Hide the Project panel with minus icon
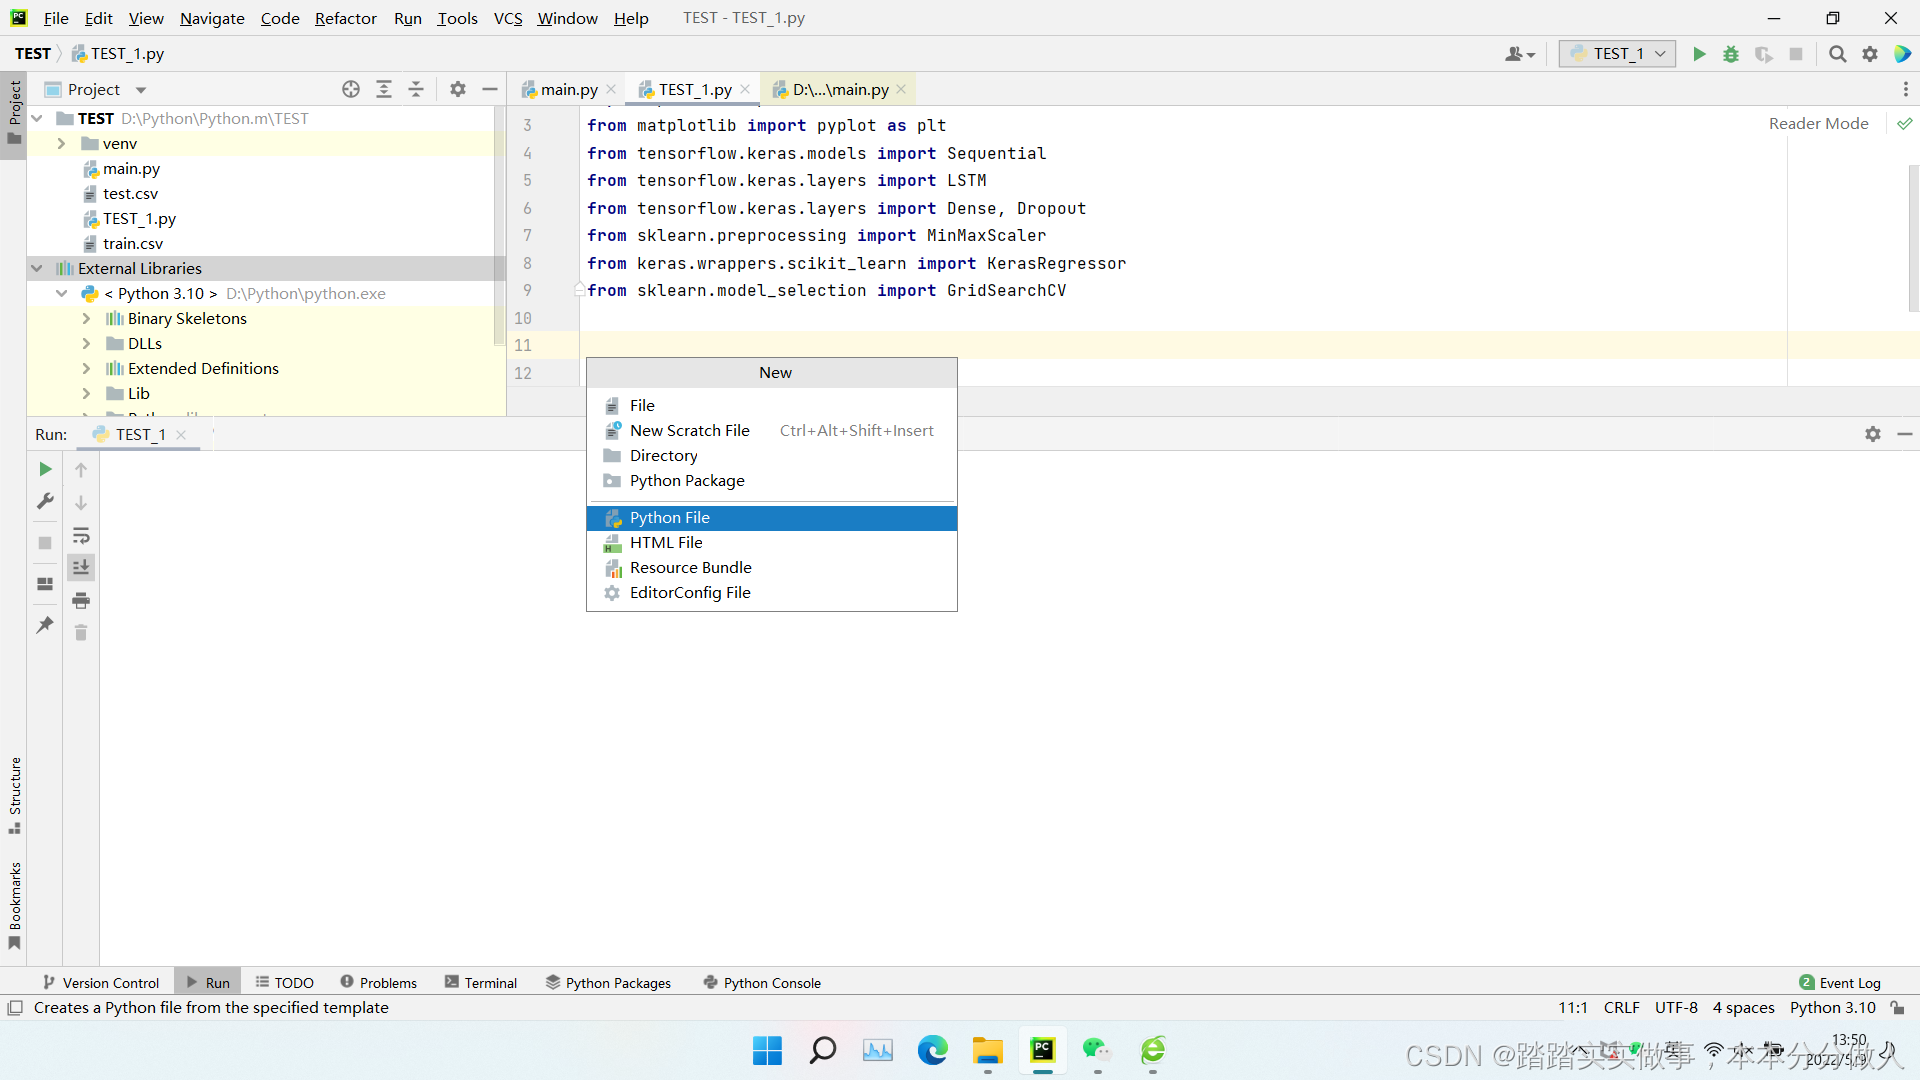 pyautogui.click(x=490, y=89)
